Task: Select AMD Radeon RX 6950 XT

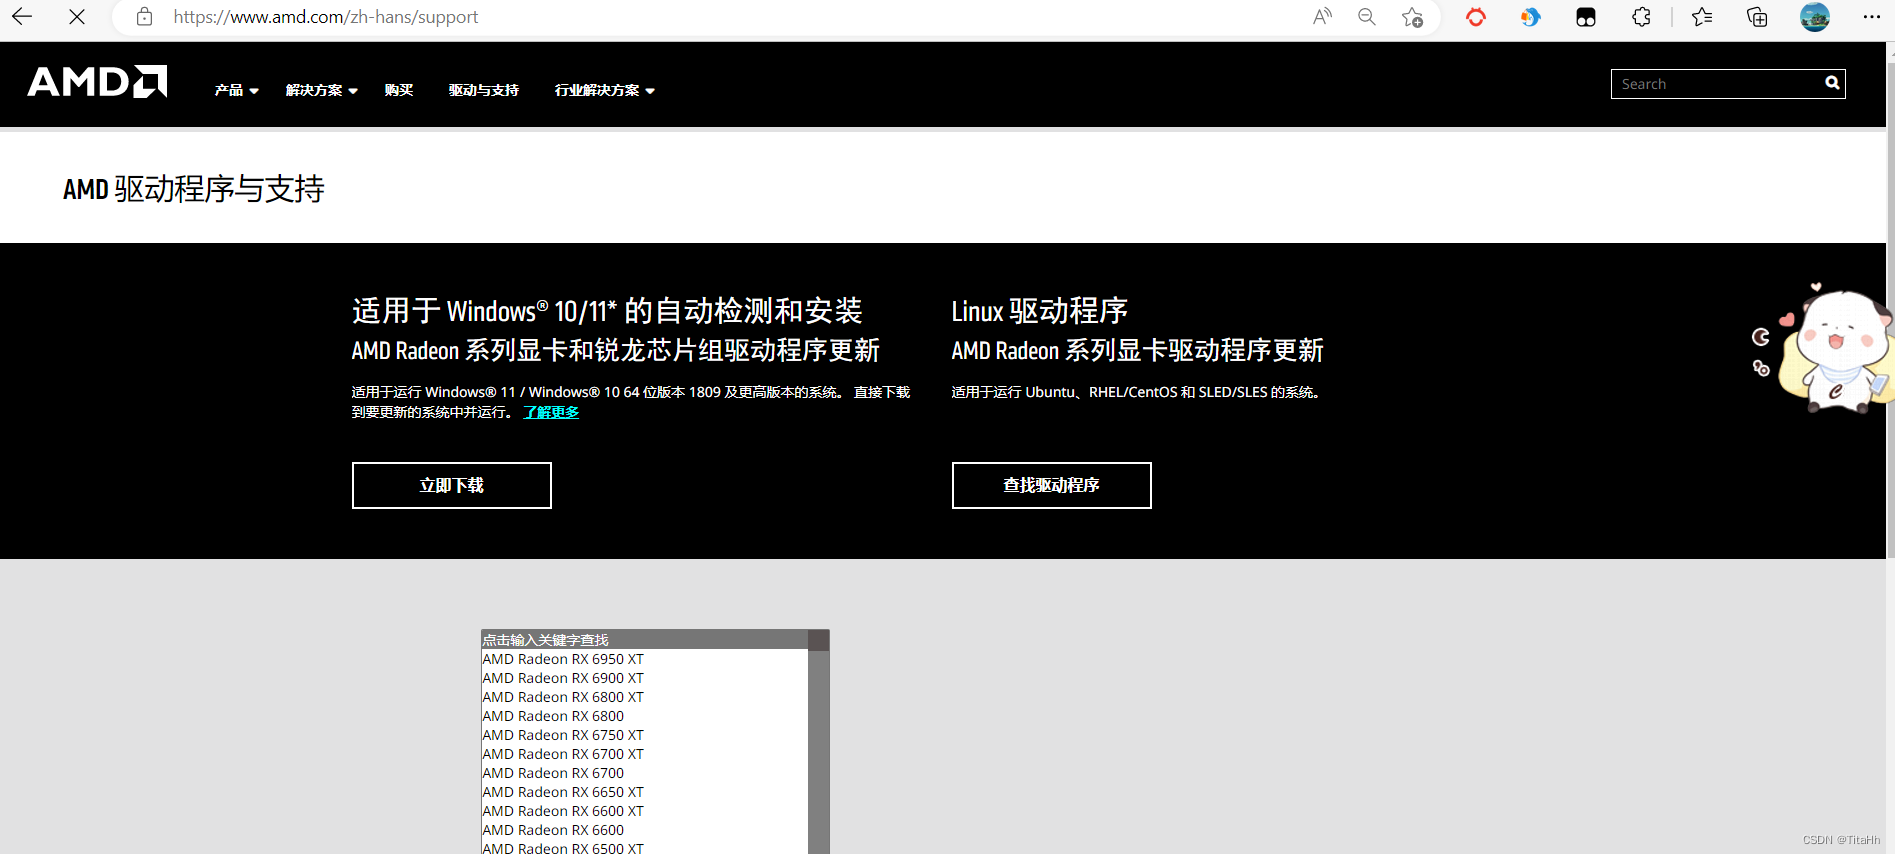Action: [x=563, y=659]
